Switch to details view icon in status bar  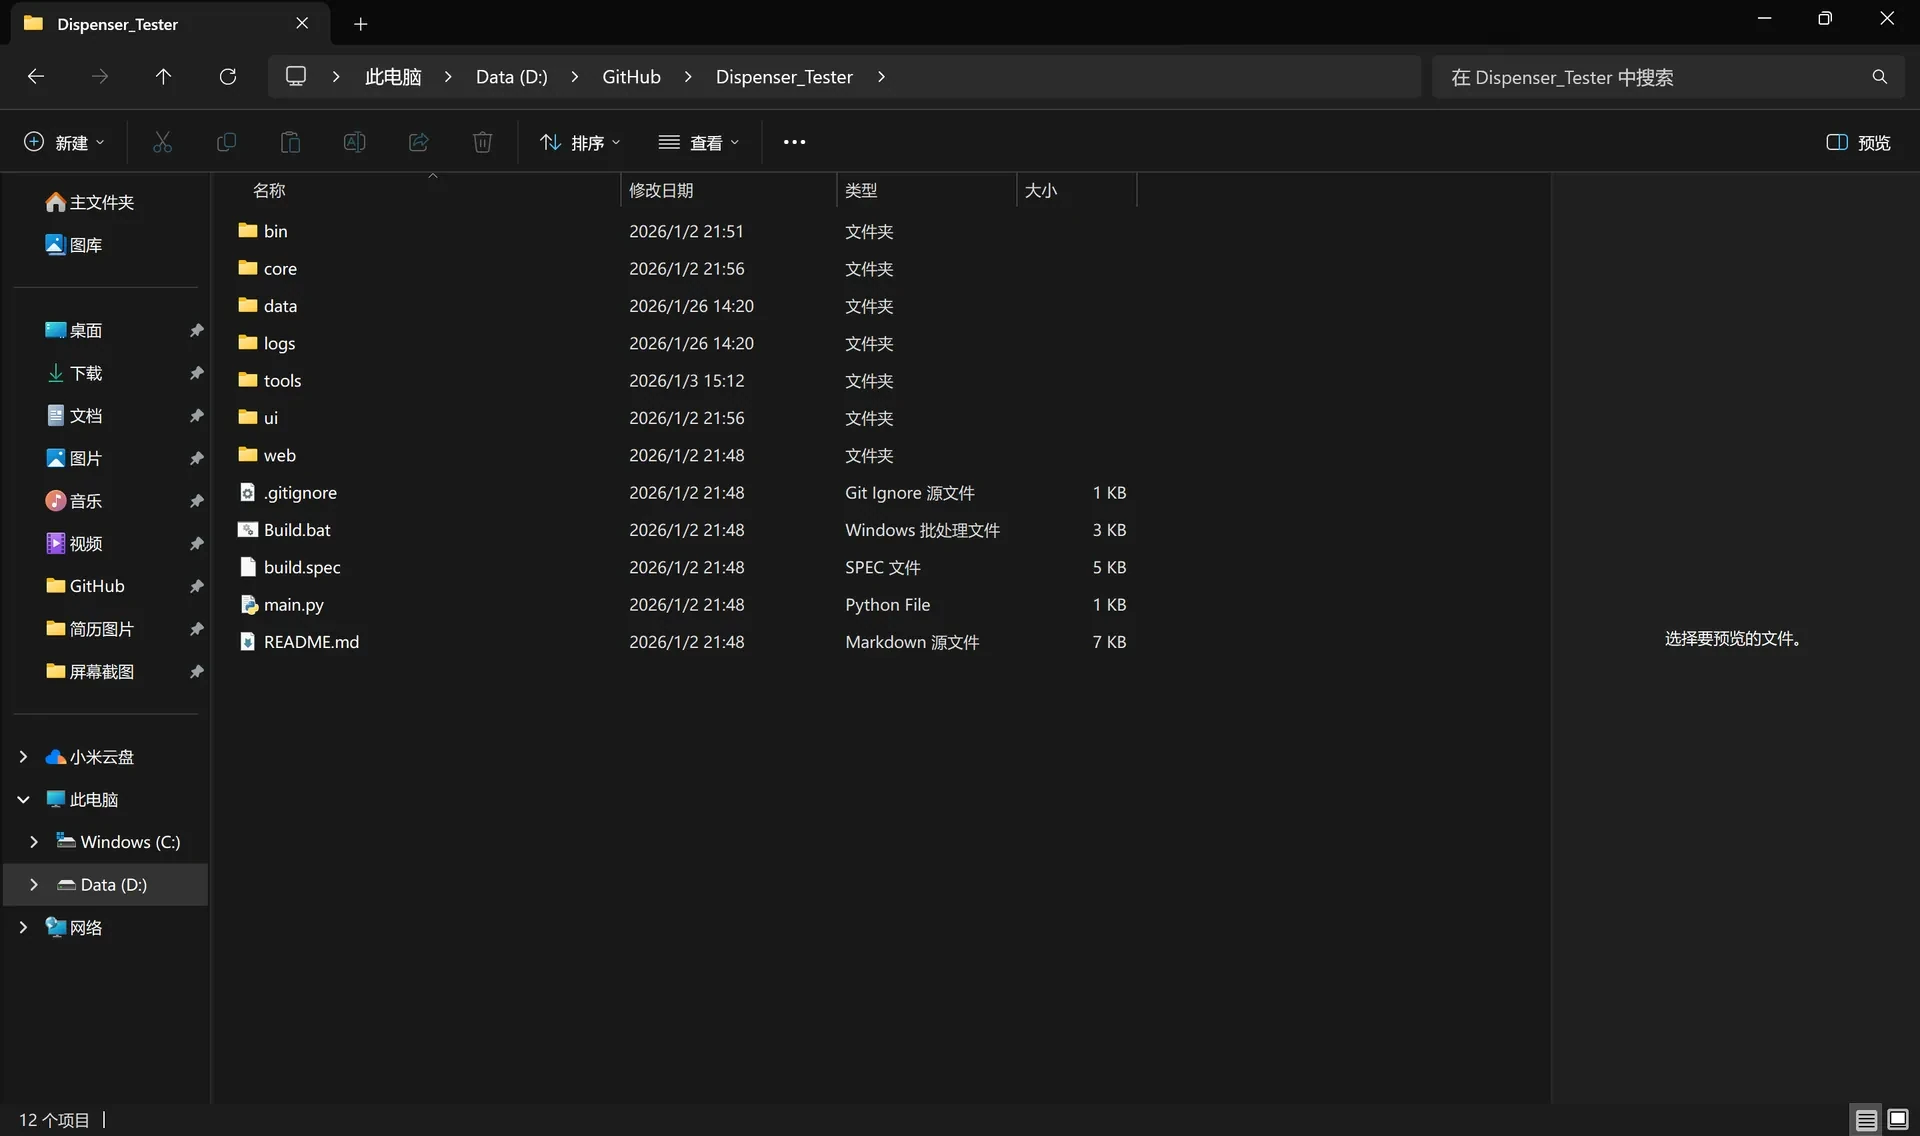(1866, 1120)
